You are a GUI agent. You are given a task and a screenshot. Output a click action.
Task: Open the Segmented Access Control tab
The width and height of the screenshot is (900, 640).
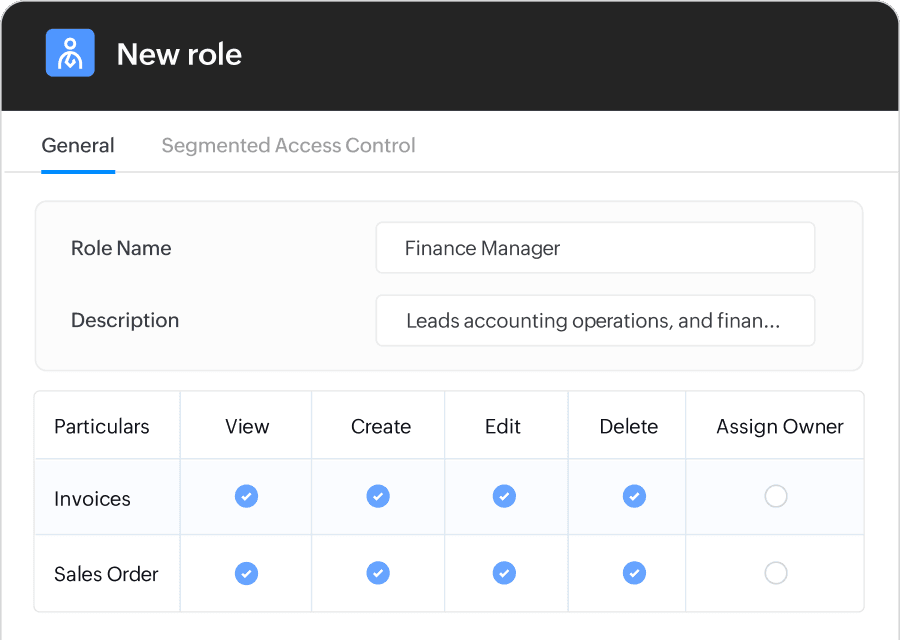tap(288, 146)
